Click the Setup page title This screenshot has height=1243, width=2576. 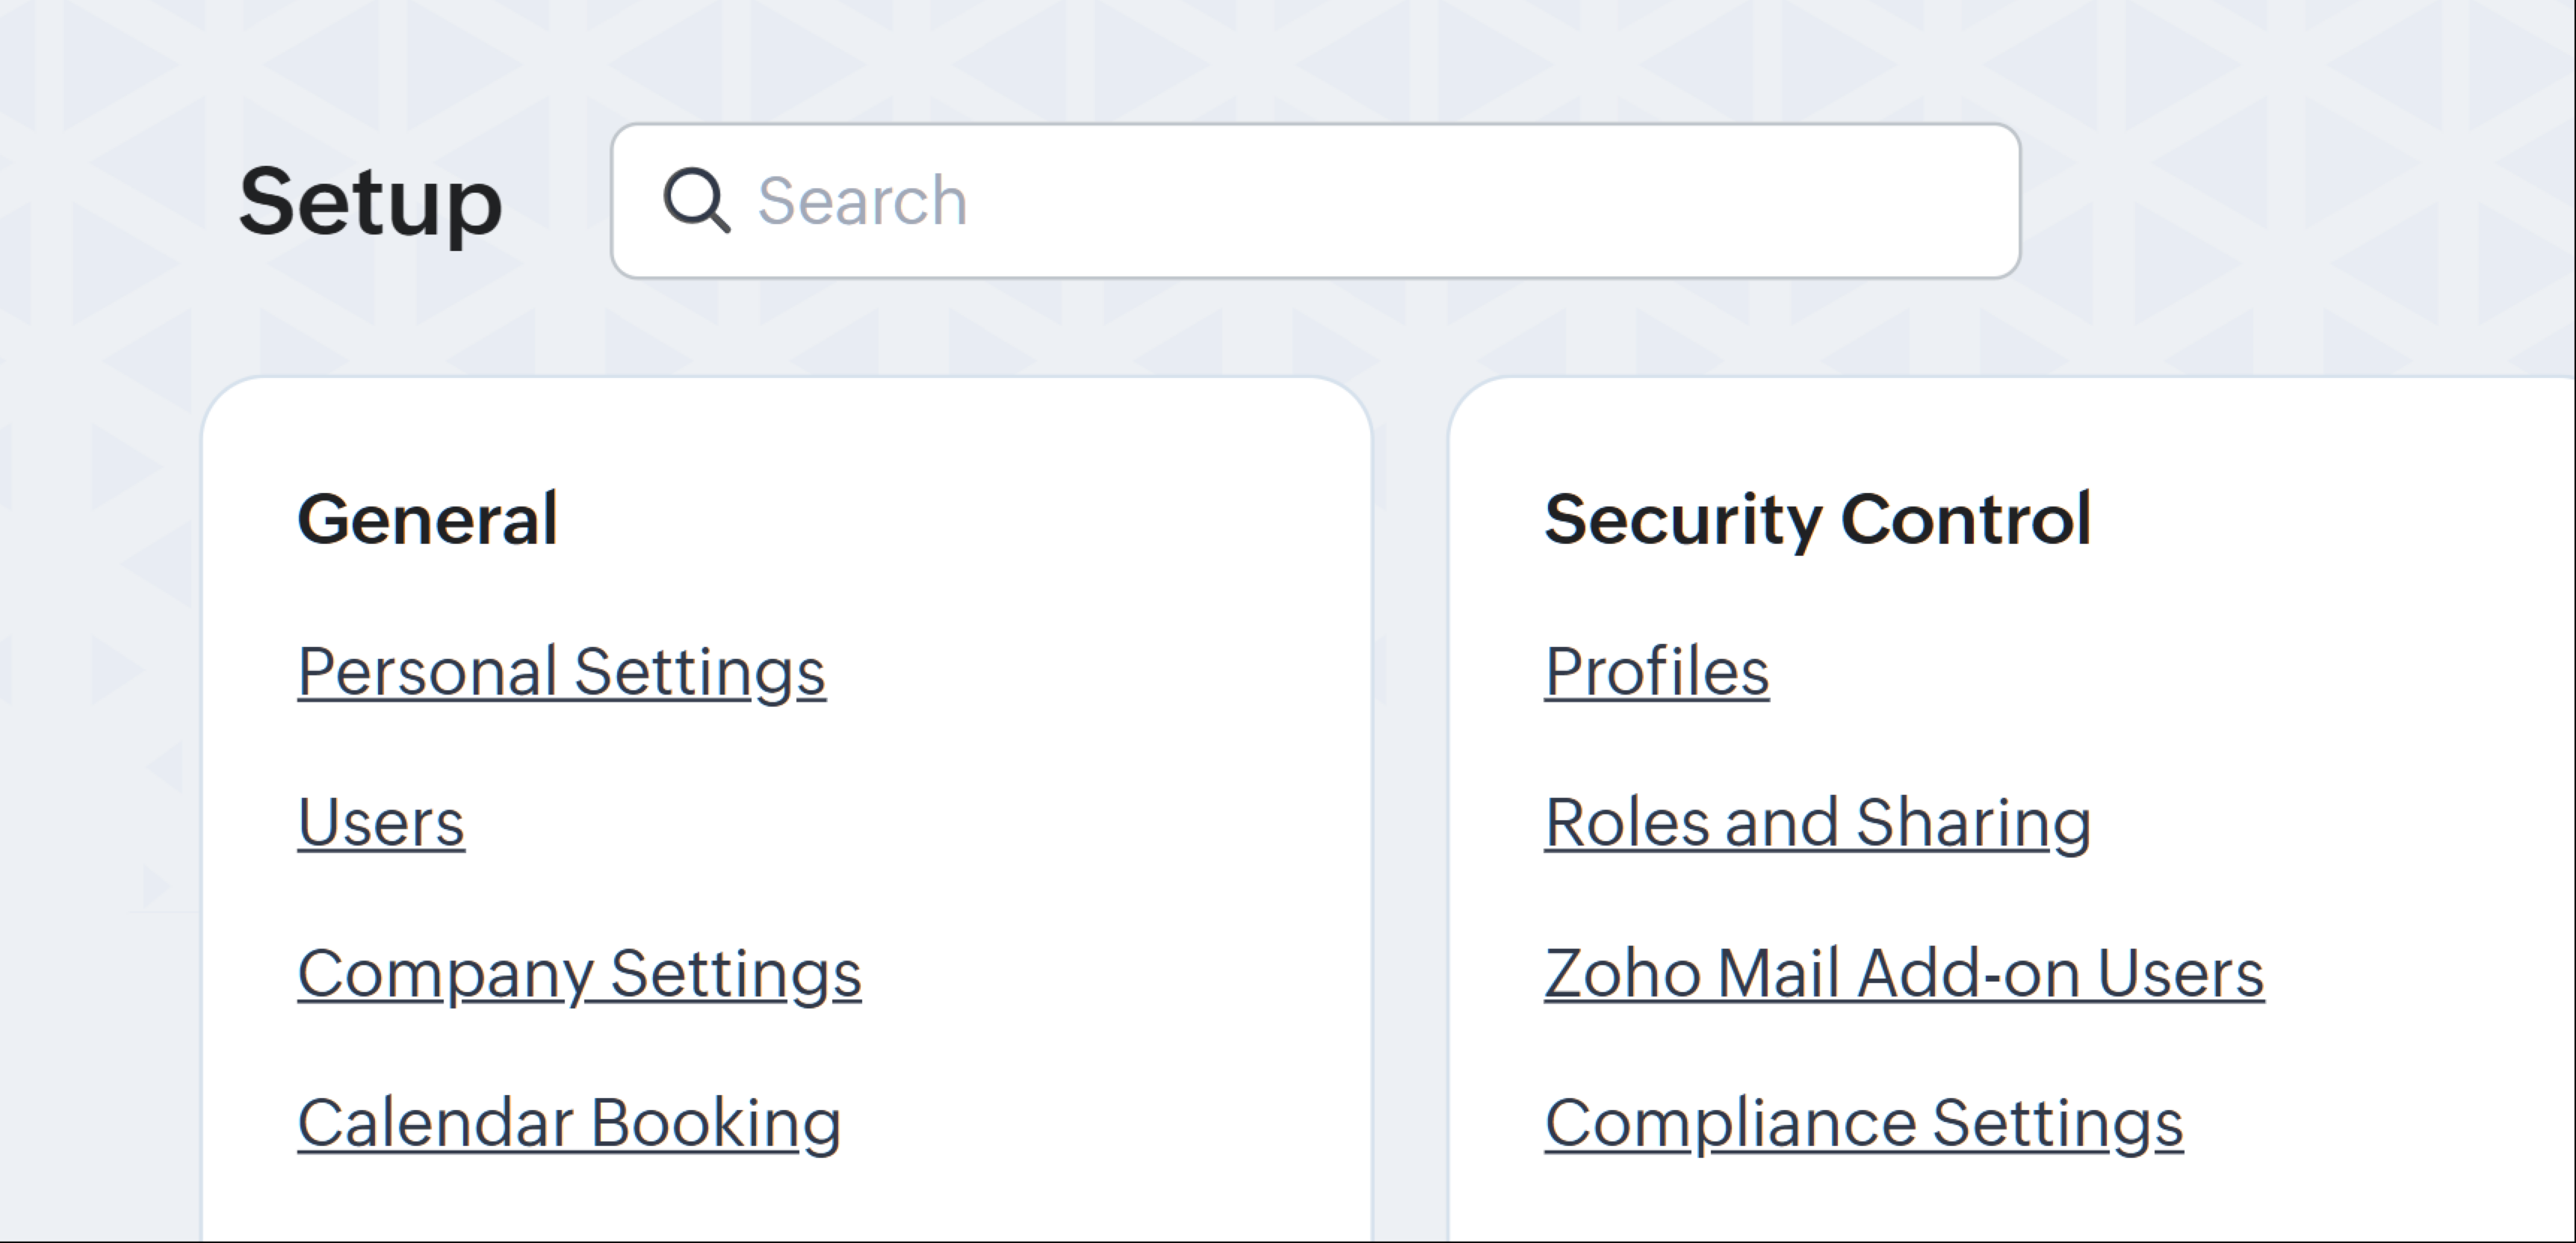(x=370, y=202)
